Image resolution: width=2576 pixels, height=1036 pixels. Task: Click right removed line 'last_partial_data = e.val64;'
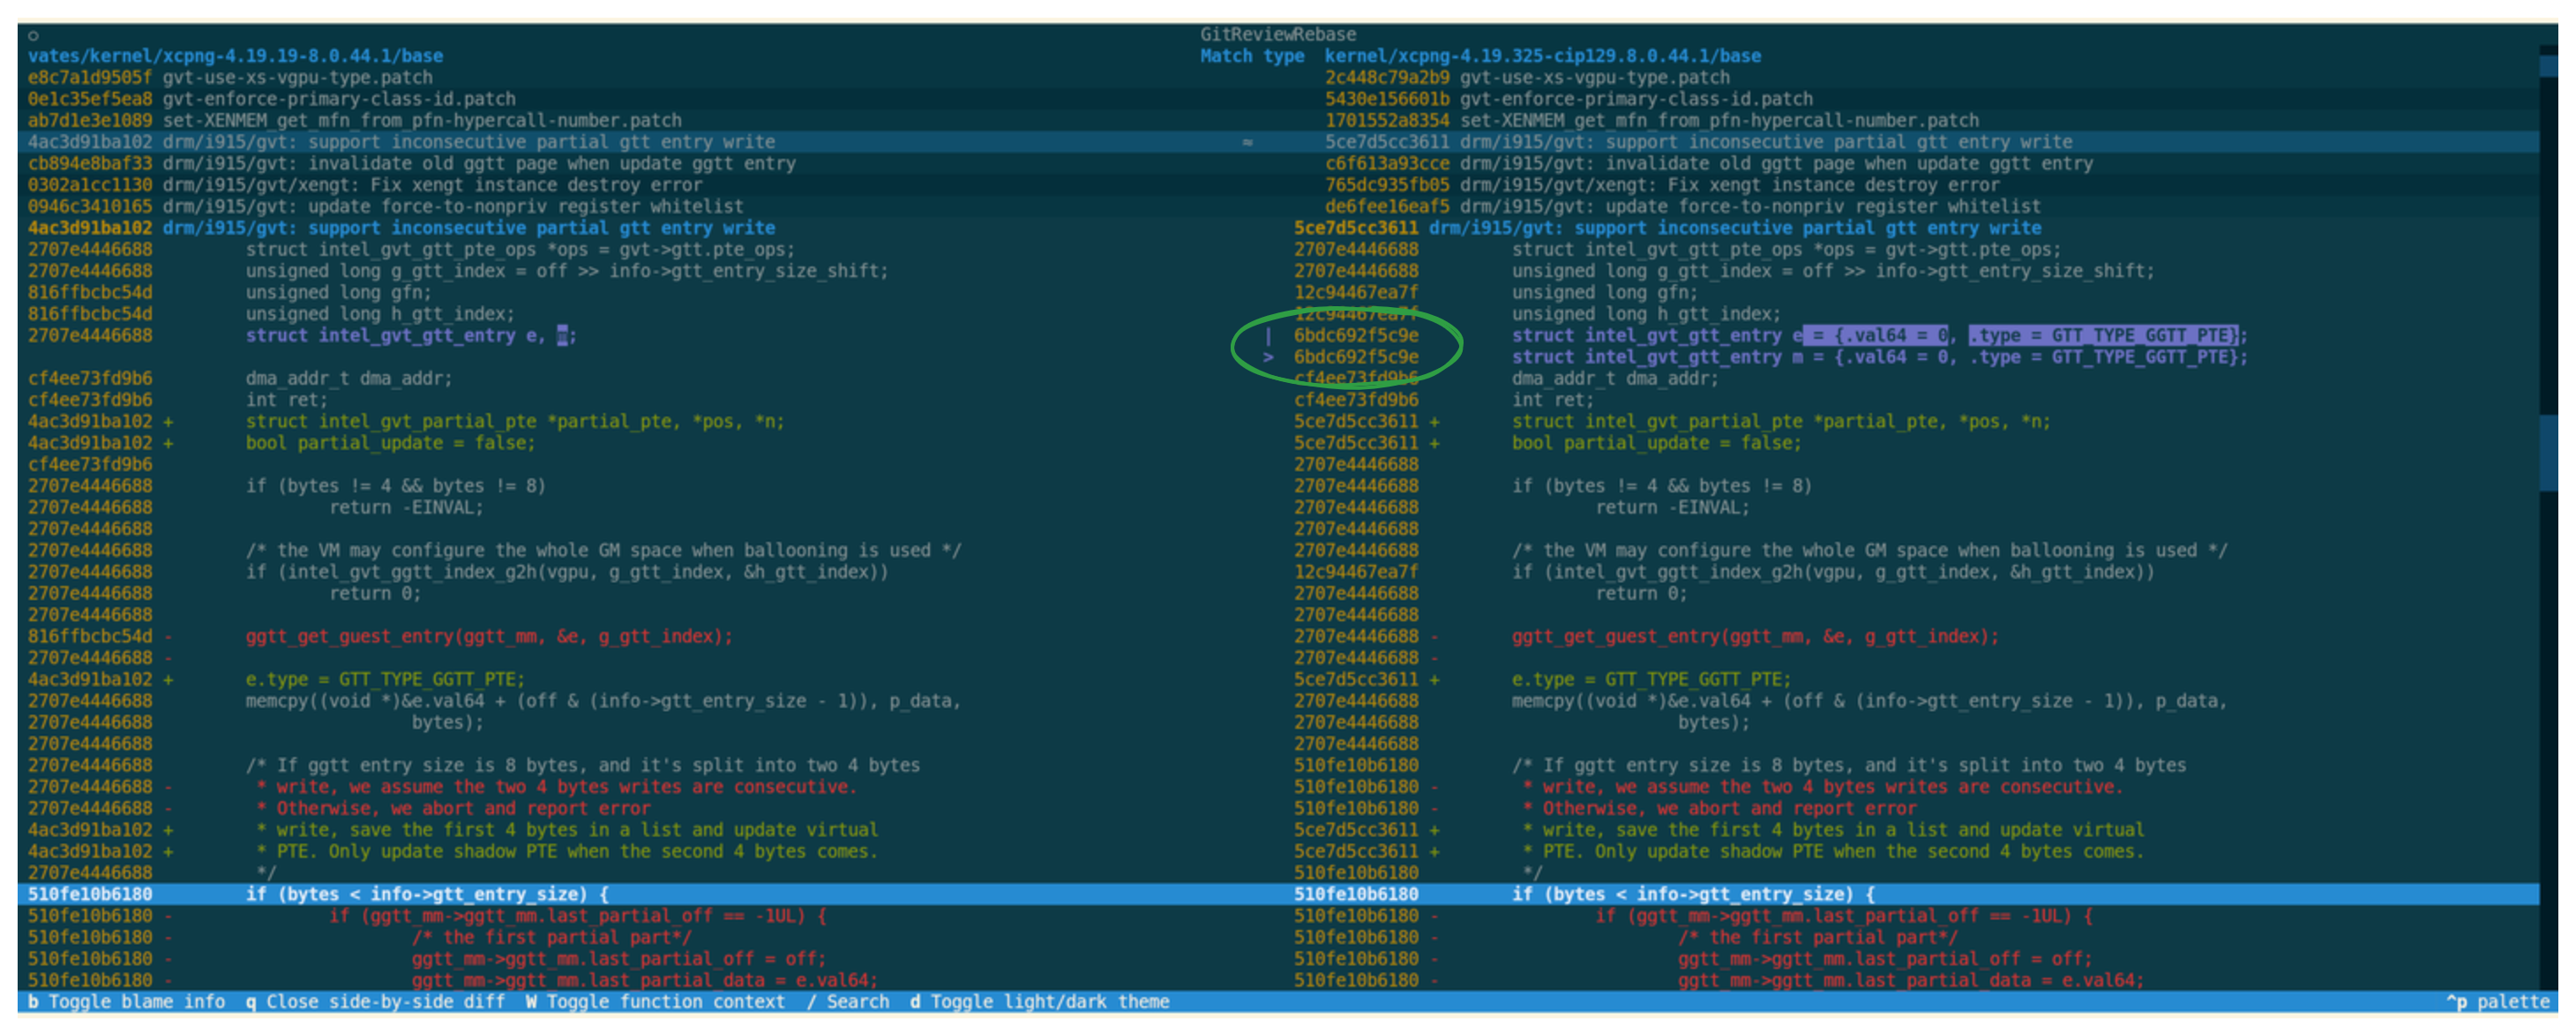tap(1911, 981)
